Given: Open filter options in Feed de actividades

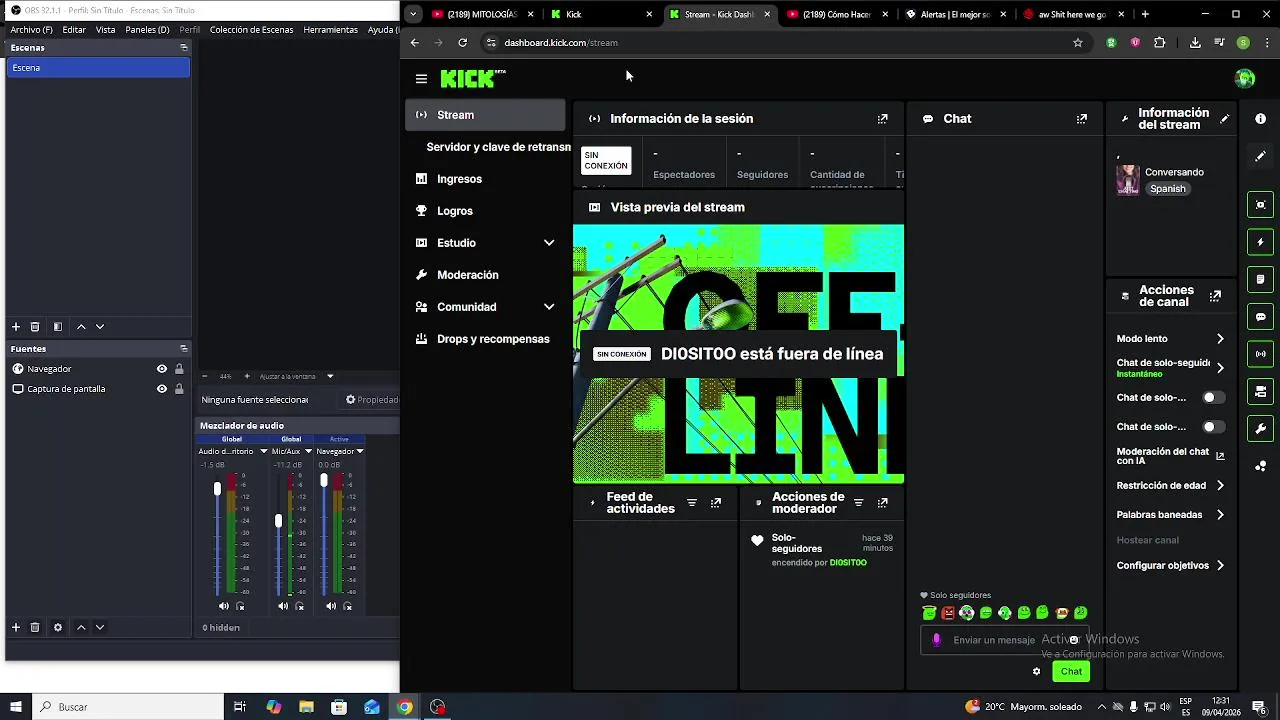Looking at the screenshot, I should click(x=691, y=503).
